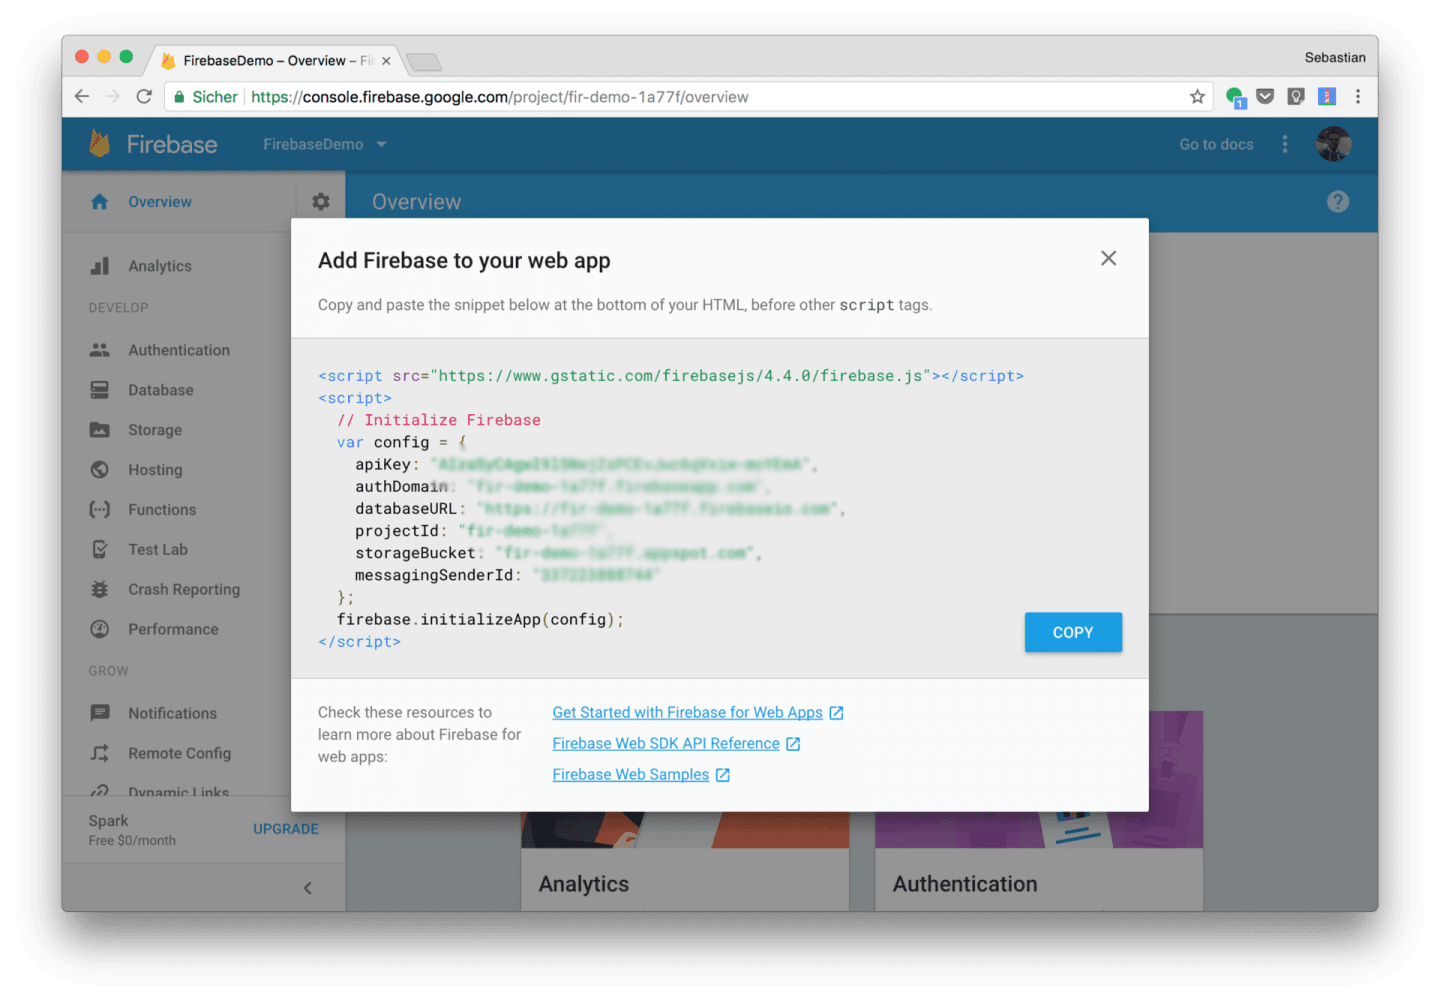1440x1000 pixels.
Task: Click the Crash Reporting bug icon
Action: tap(100, 589)
